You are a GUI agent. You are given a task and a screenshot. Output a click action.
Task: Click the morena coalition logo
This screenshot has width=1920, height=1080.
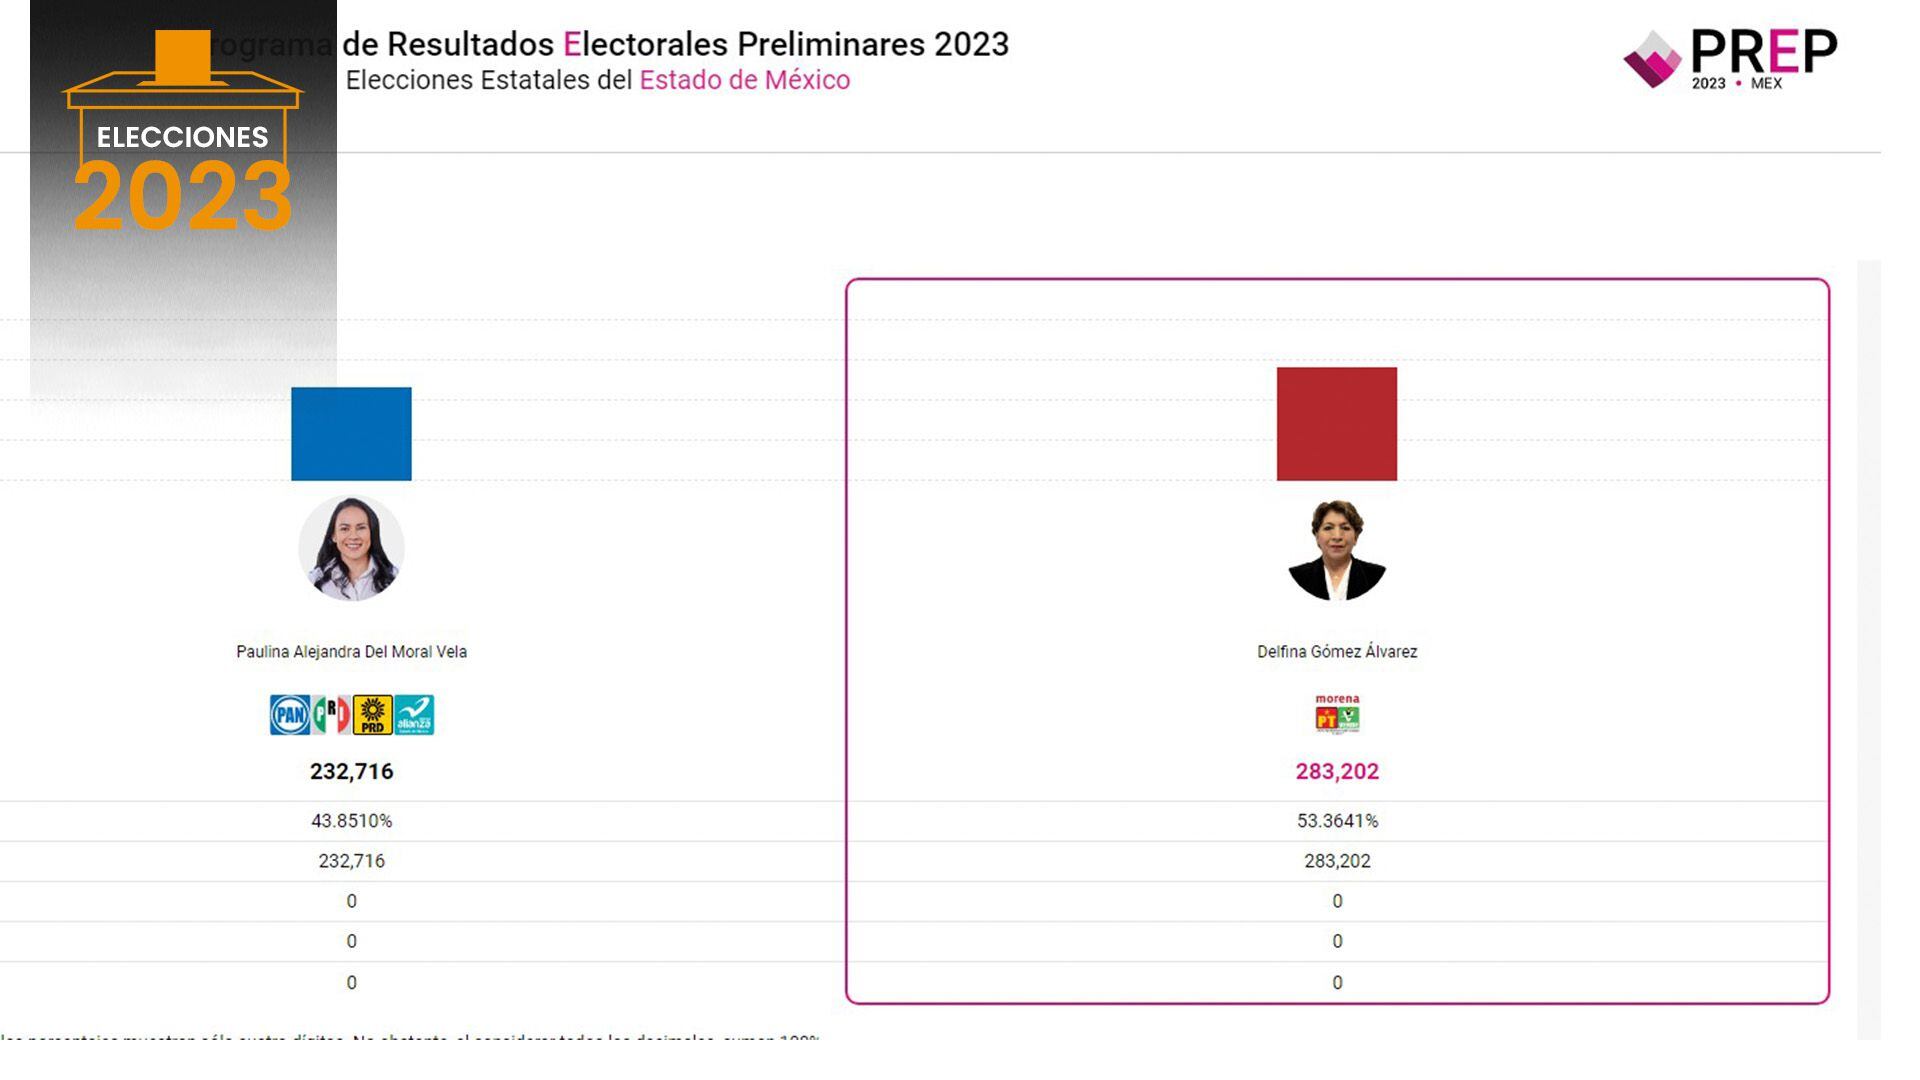point(1337,714)
